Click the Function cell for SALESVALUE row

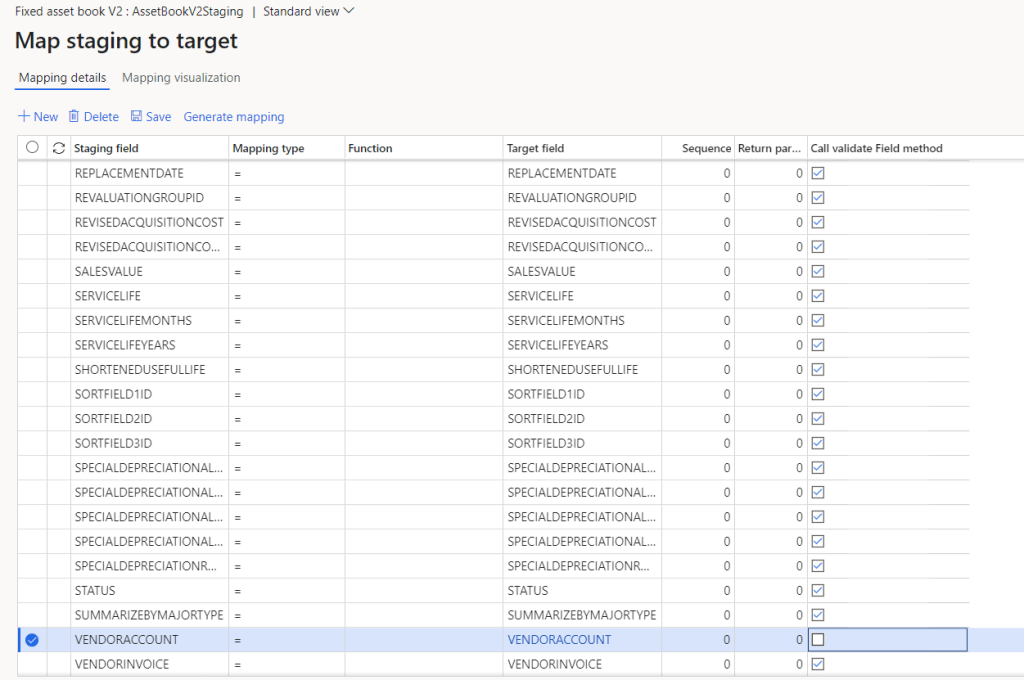[424, 271]
